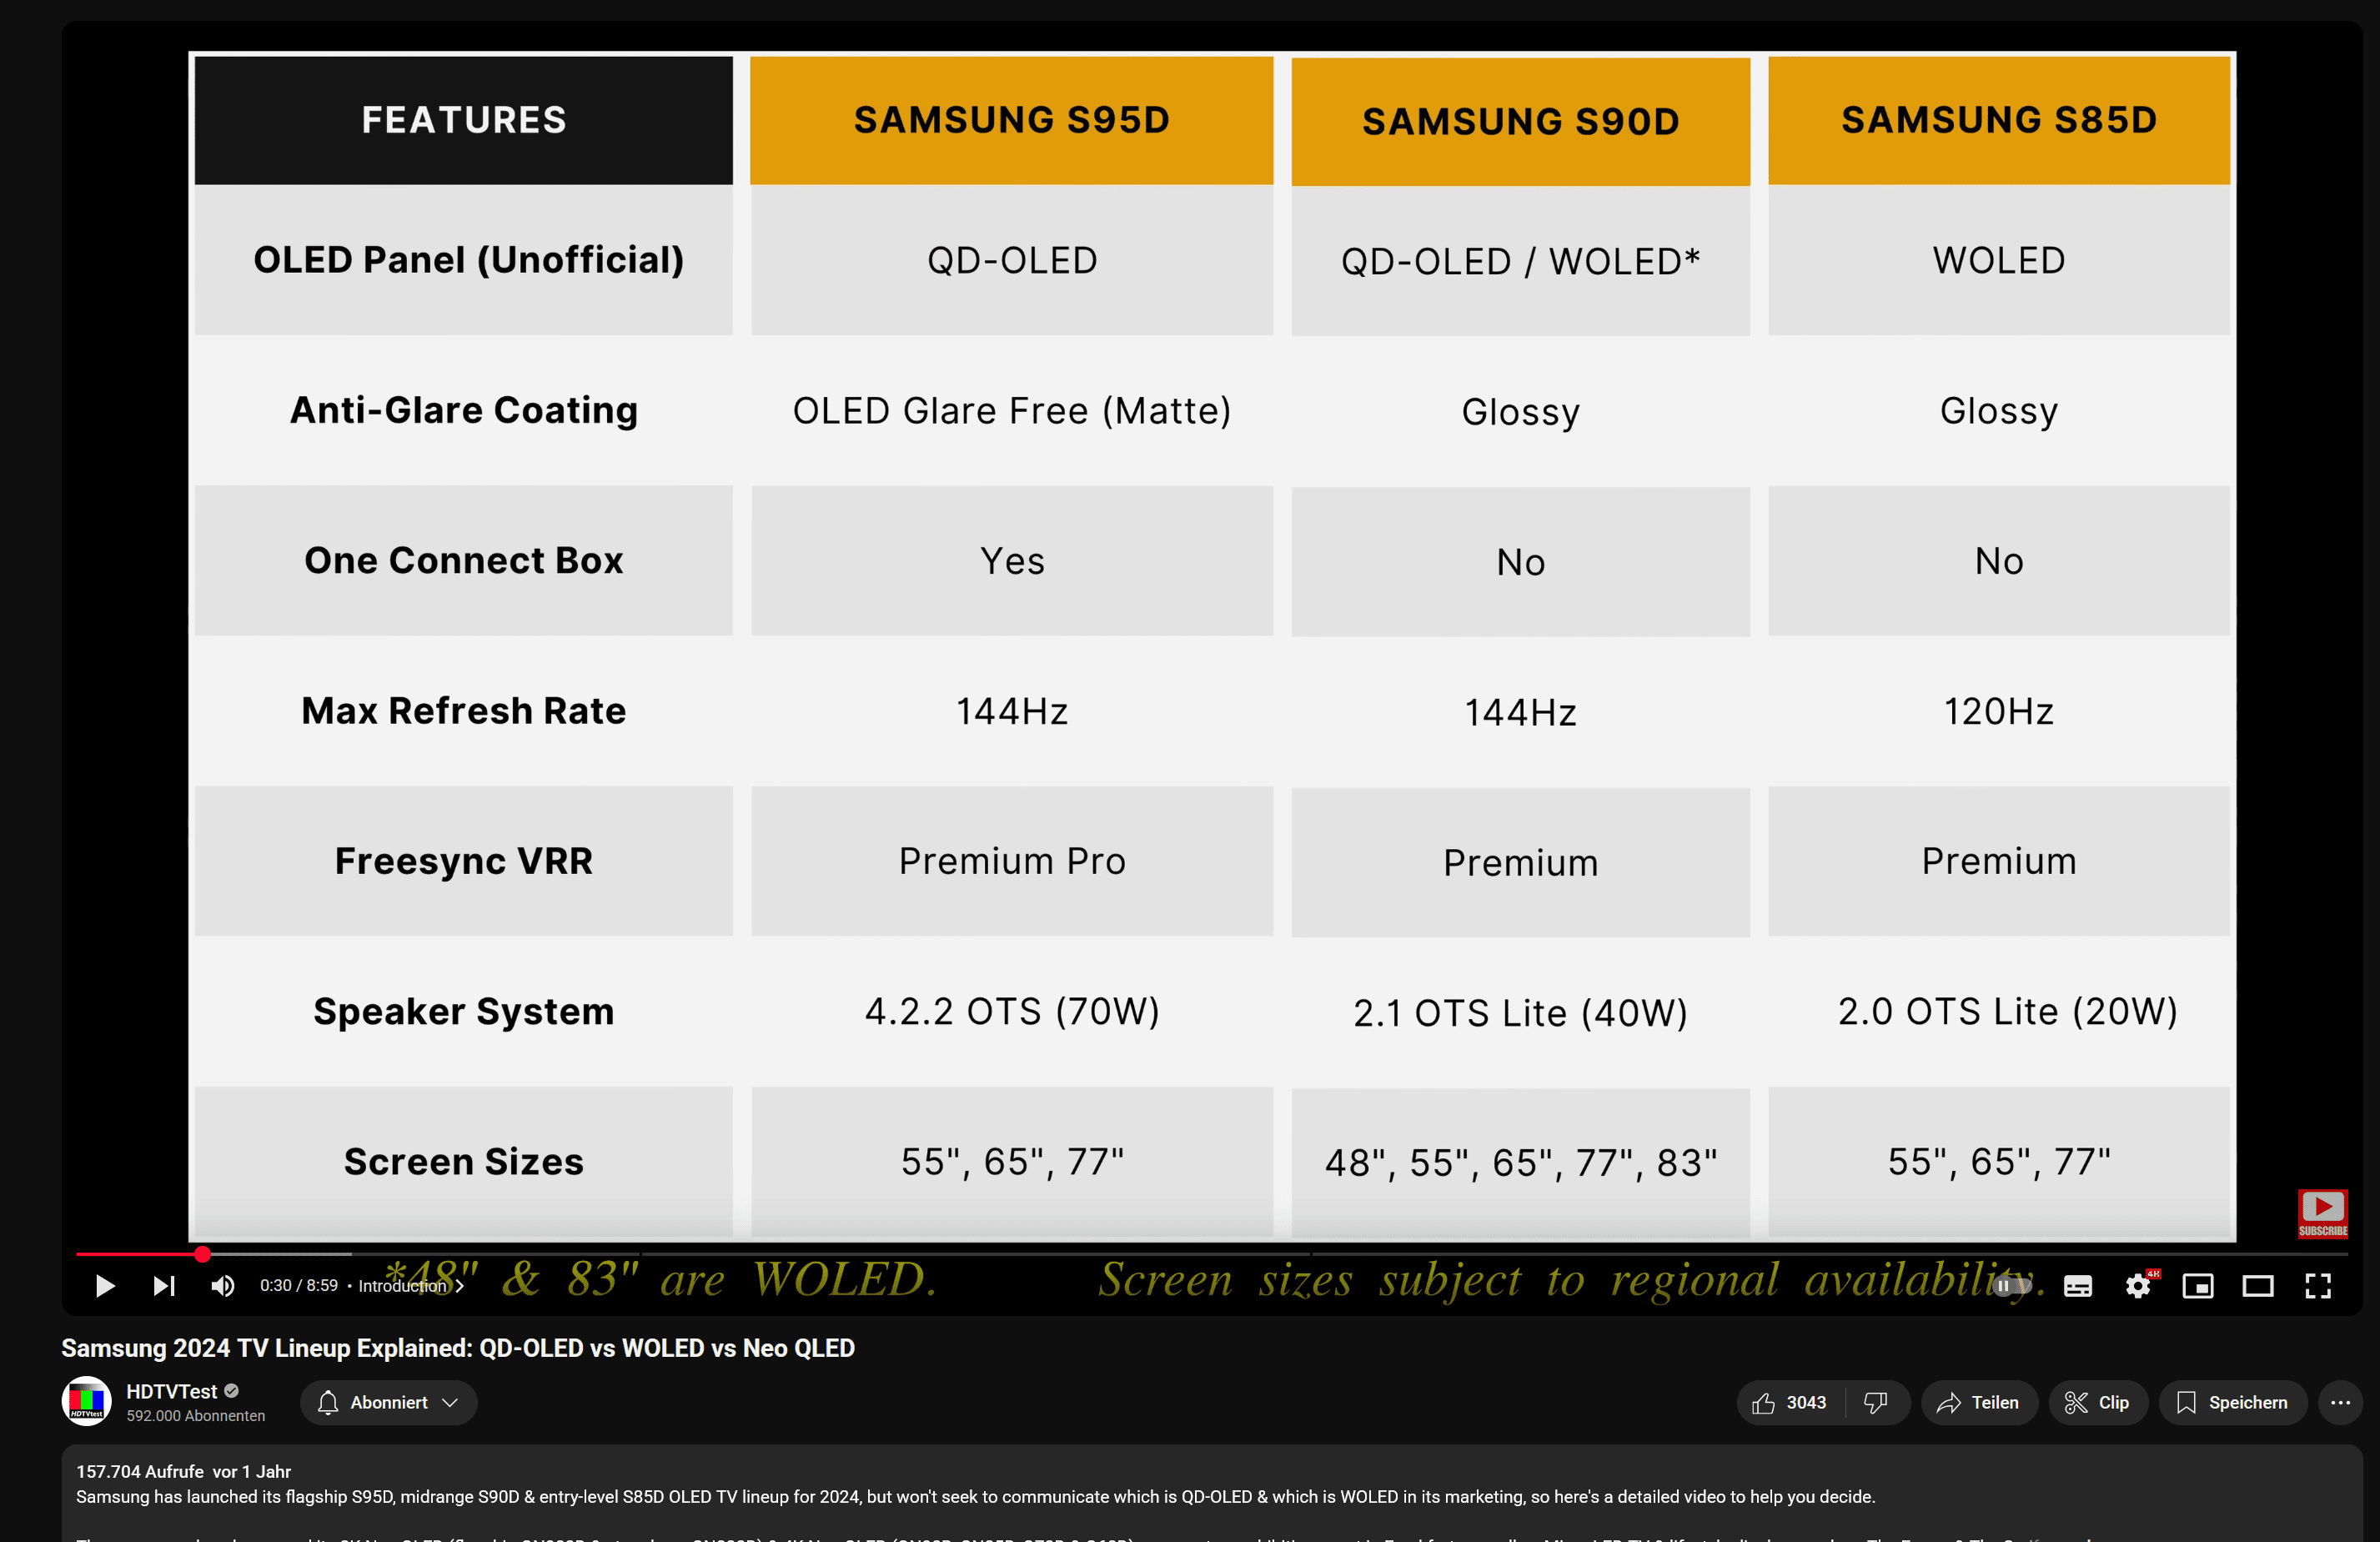Click the Freesync VRR row label
2380x1542 pixels.
(x=463, y=861)
